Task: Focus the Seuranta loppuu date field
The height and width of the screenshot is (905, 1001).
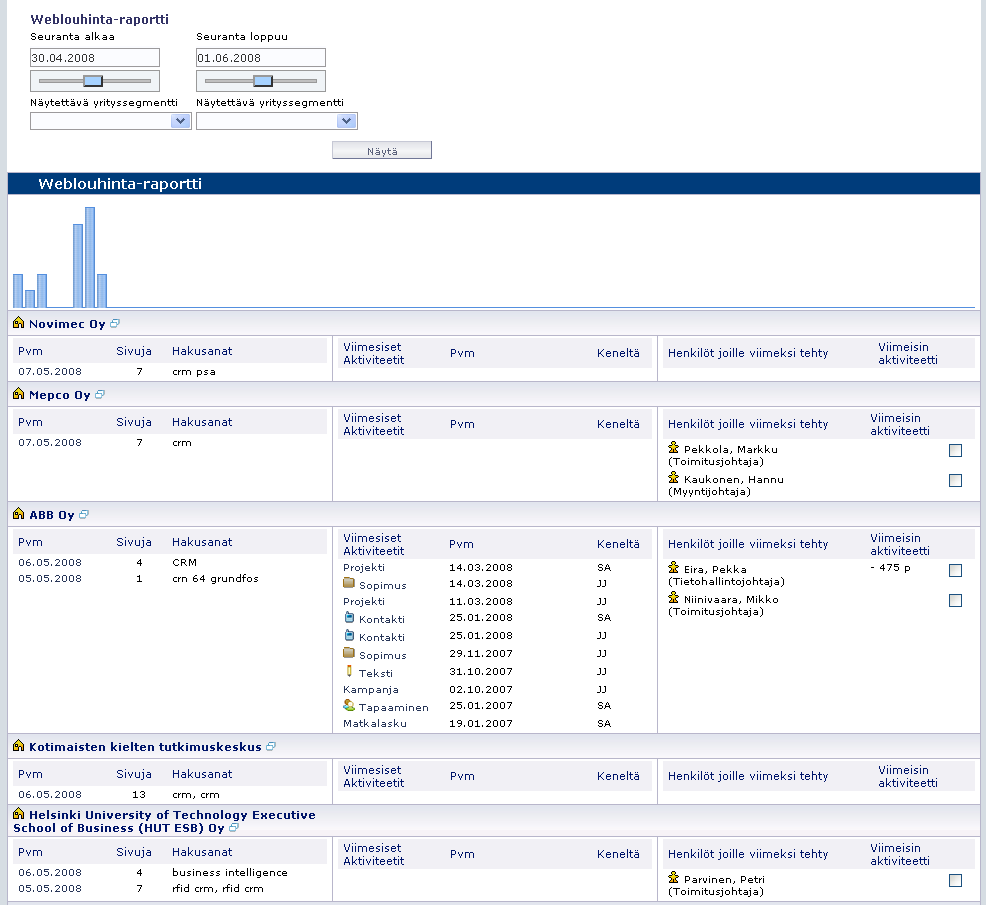Action: point(260,57)
